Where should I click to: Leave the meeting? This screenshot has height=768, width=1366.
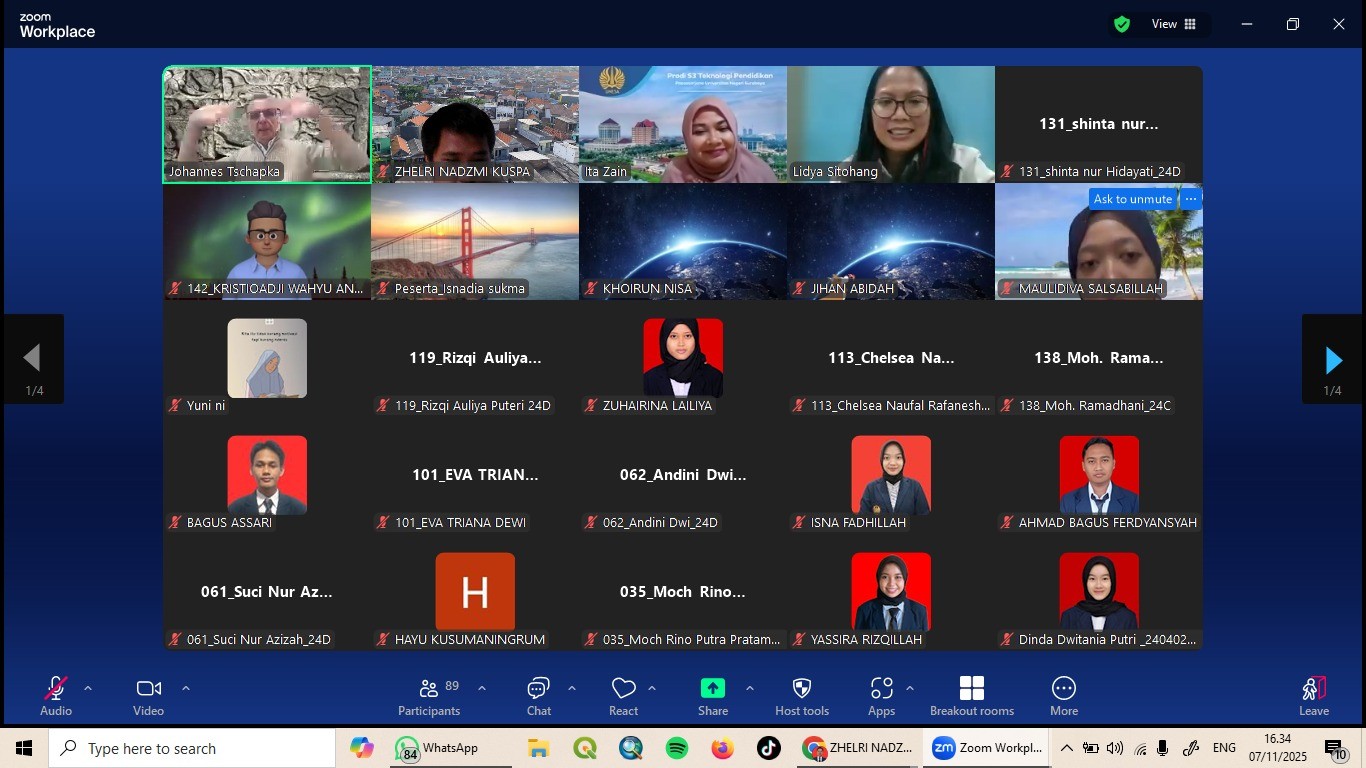[1313, 696]
